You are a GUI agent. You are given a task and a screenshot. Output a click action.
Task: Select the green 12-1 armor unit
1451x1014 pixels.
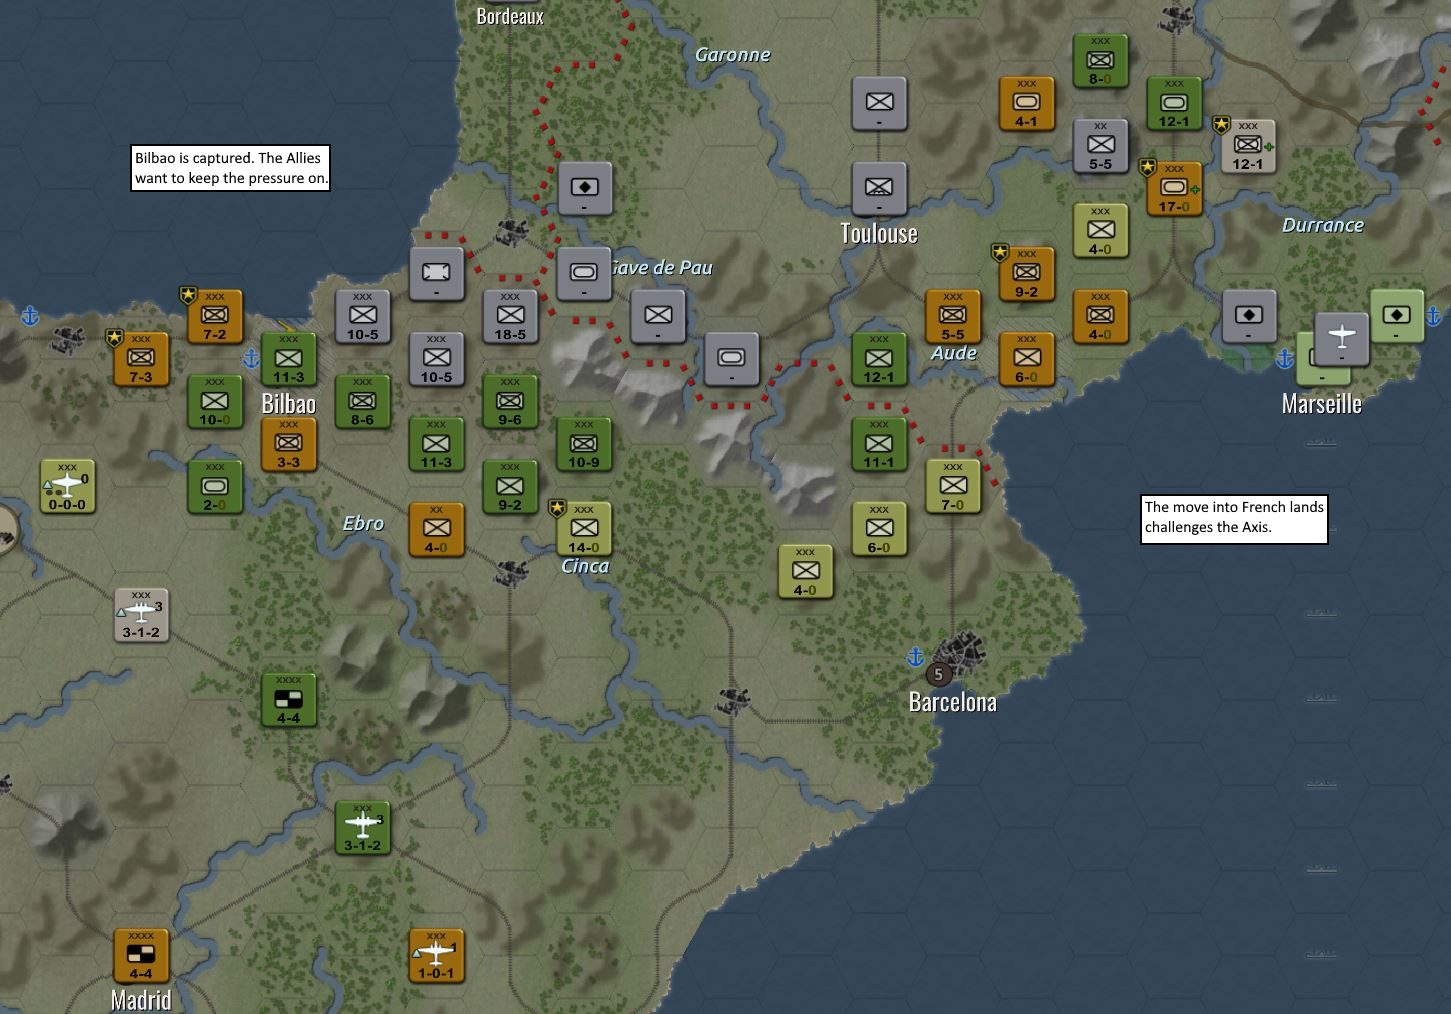coord(1175,104)
